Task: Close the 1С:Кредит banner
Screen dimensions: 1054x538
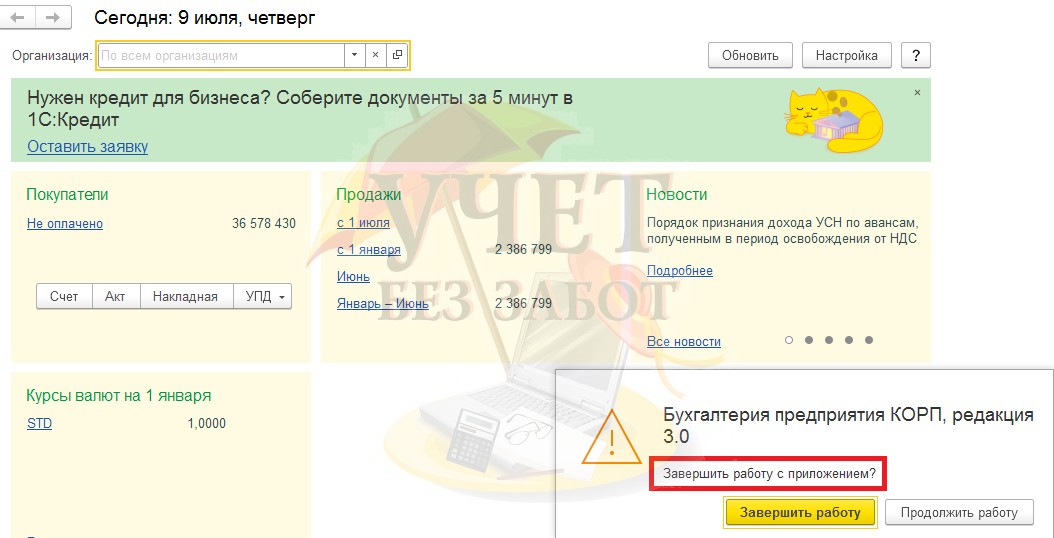Action: tap(917, 93)
